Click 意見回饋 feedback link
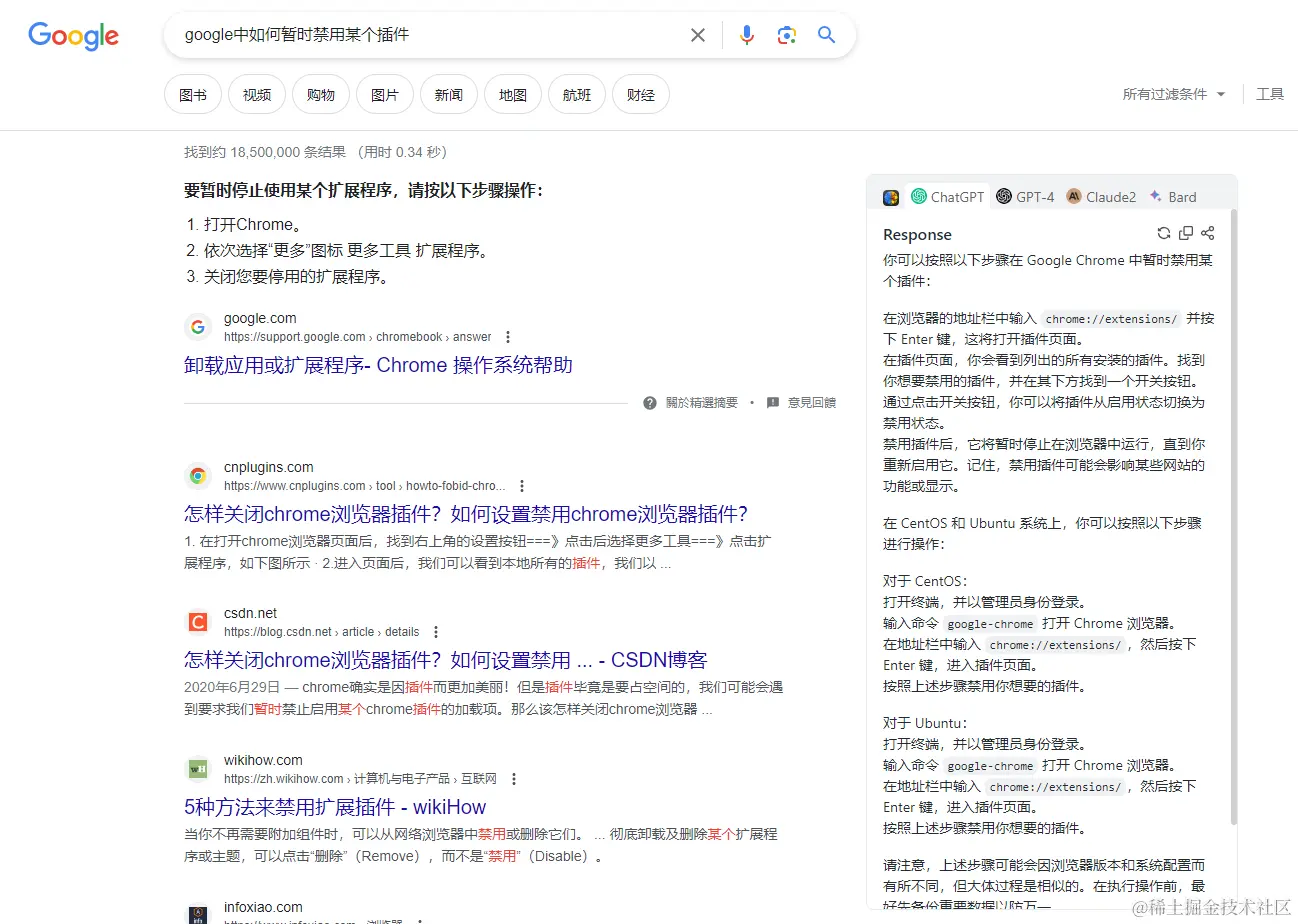 click(811, 403)
